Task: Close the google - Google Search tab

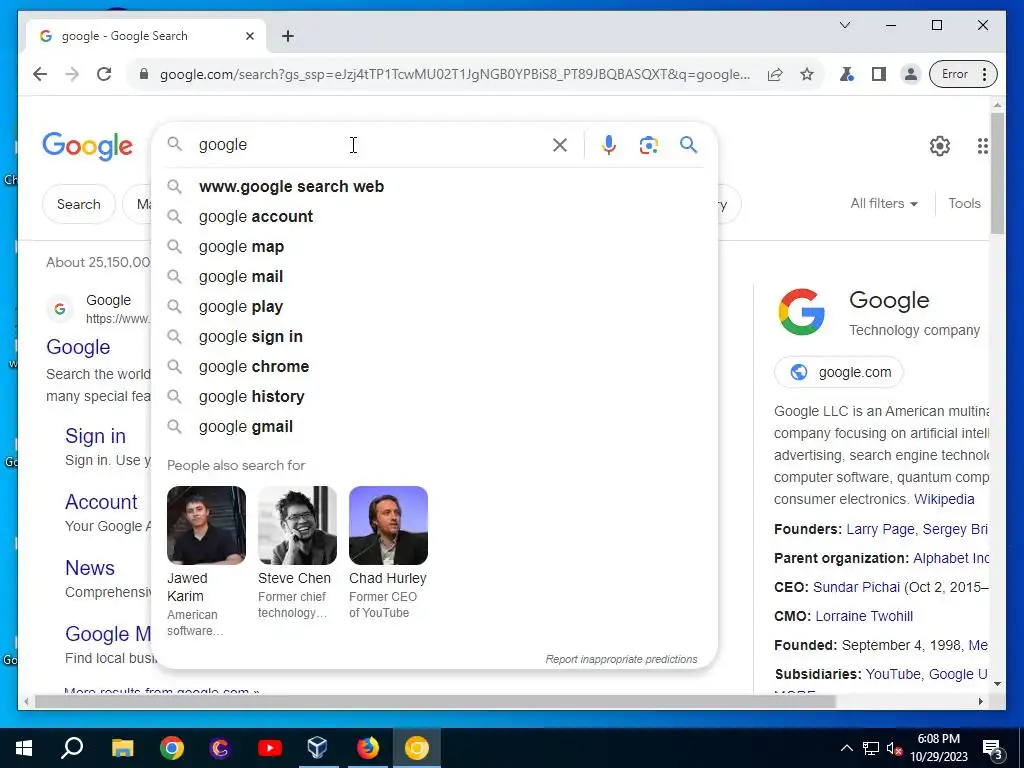Action: pos(249,36)
